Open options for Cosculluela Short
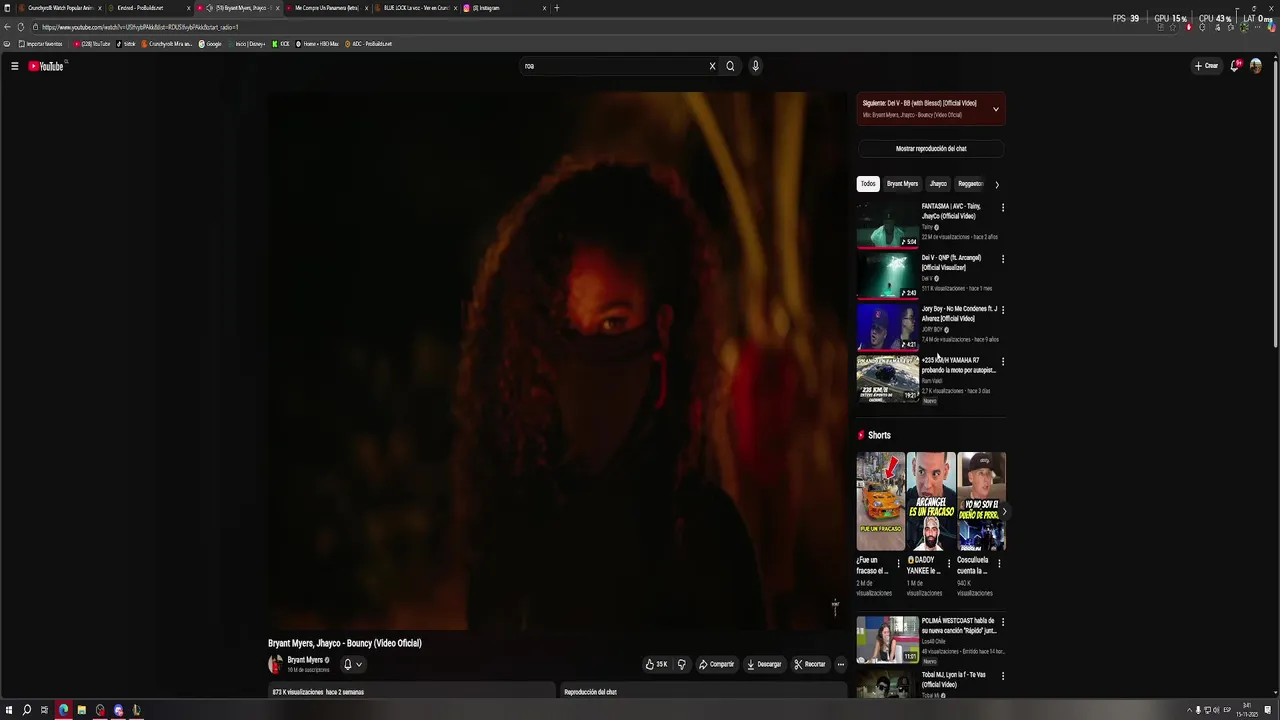Viewport: 1280px width, 720px height. click(999, 563)
